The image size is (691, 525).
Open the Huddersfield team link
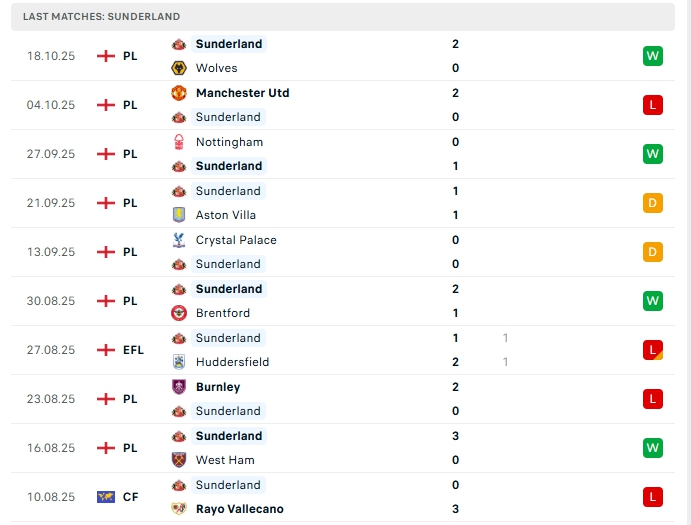232,362
